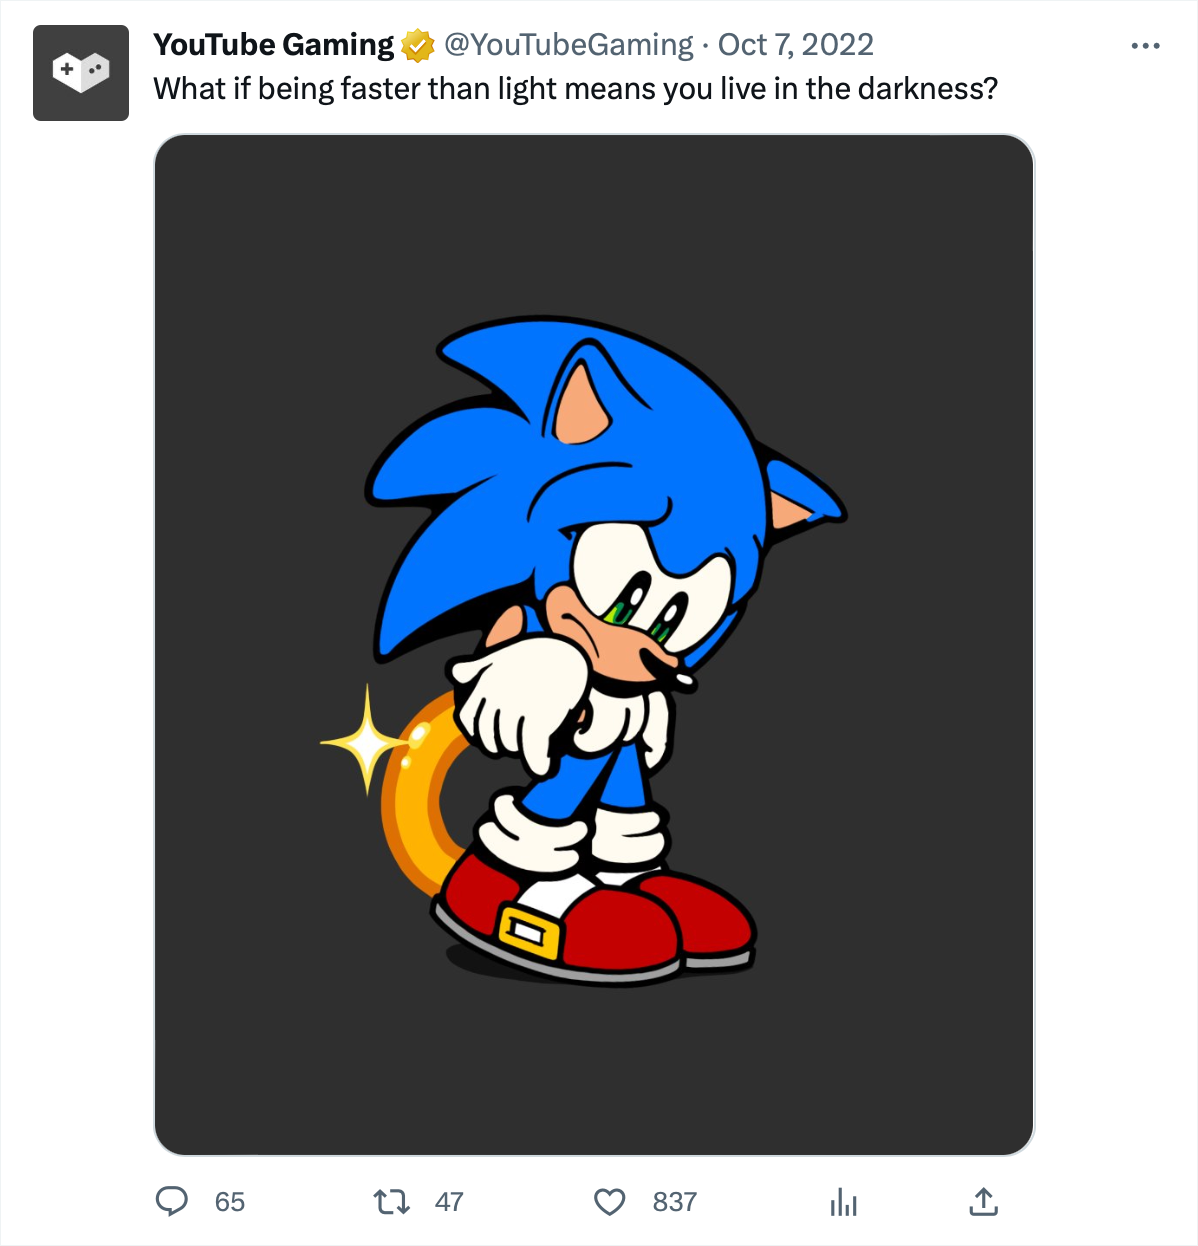This screenshot has width=1198, height=1246.
Task: Click the 837 likes count
Action: (675, 1202)
